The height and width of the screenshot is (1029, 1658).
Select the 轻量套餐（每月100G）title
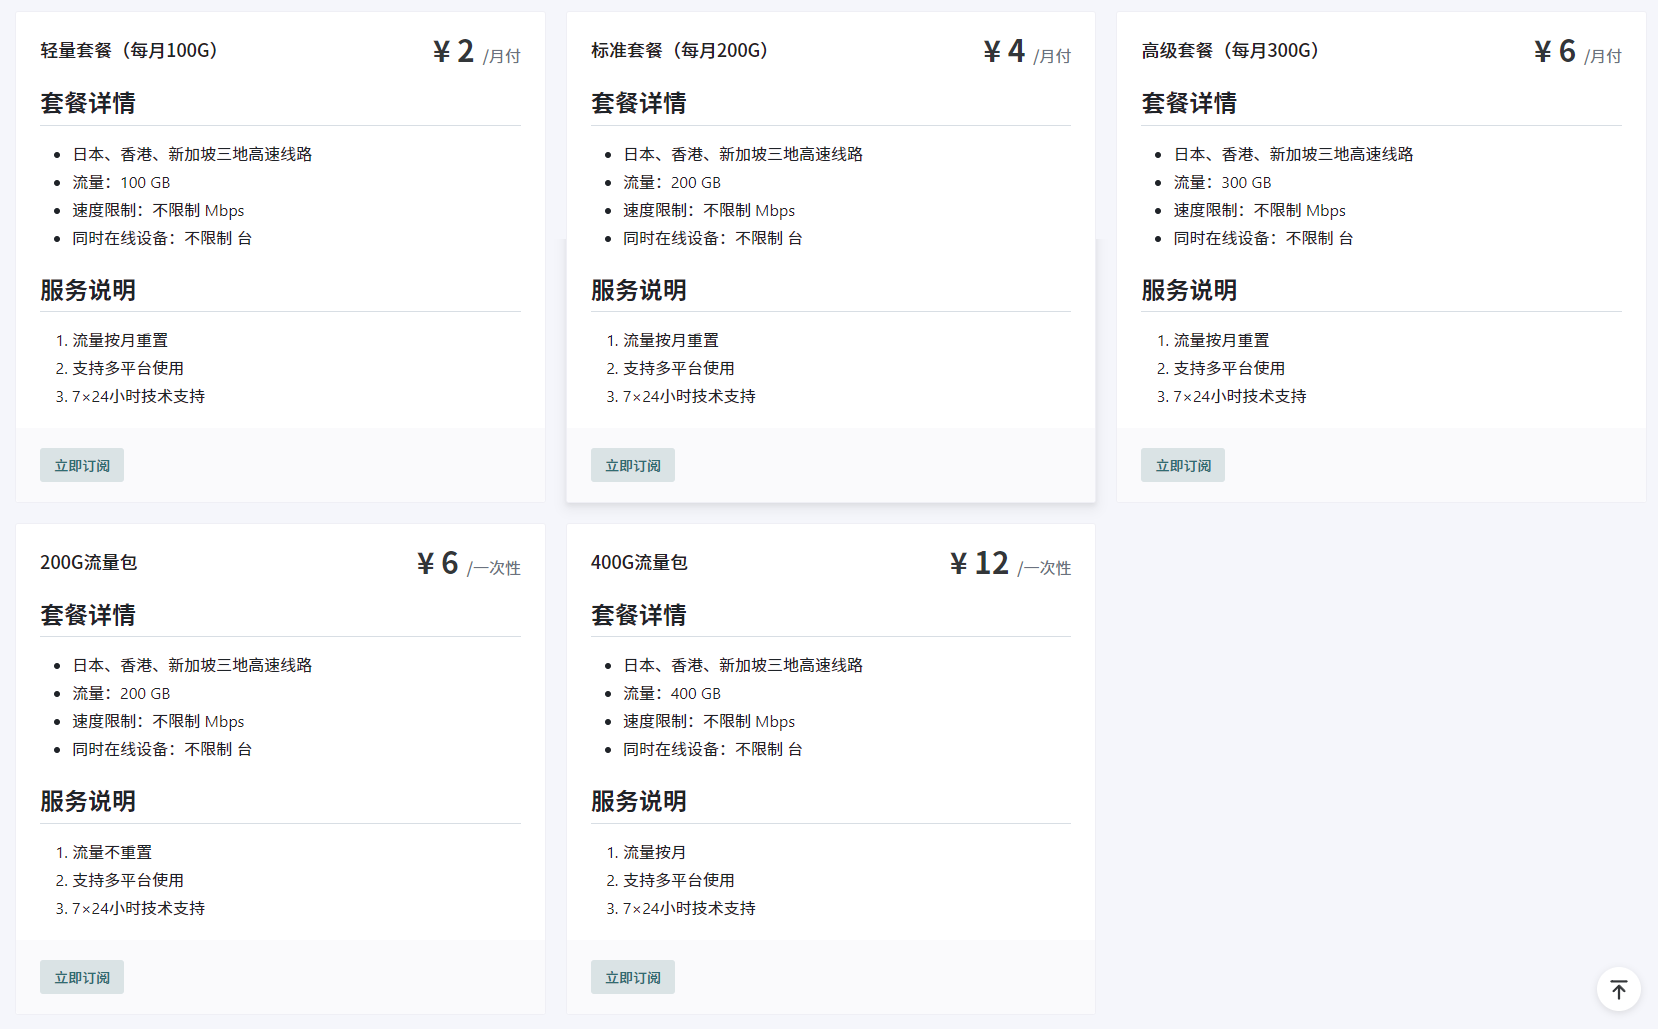click(x=129, y=51)
